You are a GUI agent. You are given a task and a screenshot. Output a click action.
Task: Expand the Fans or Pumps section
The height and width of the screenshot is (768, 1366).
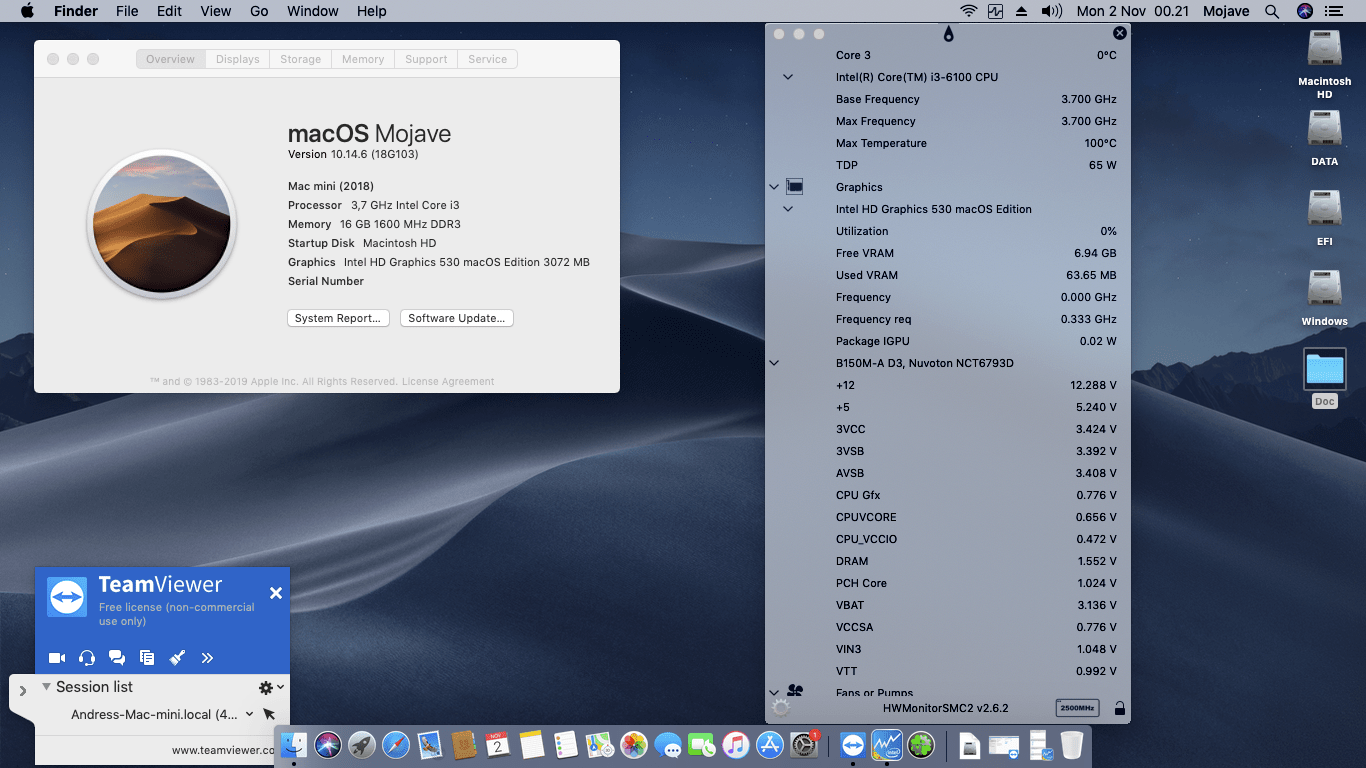point(773,692)
